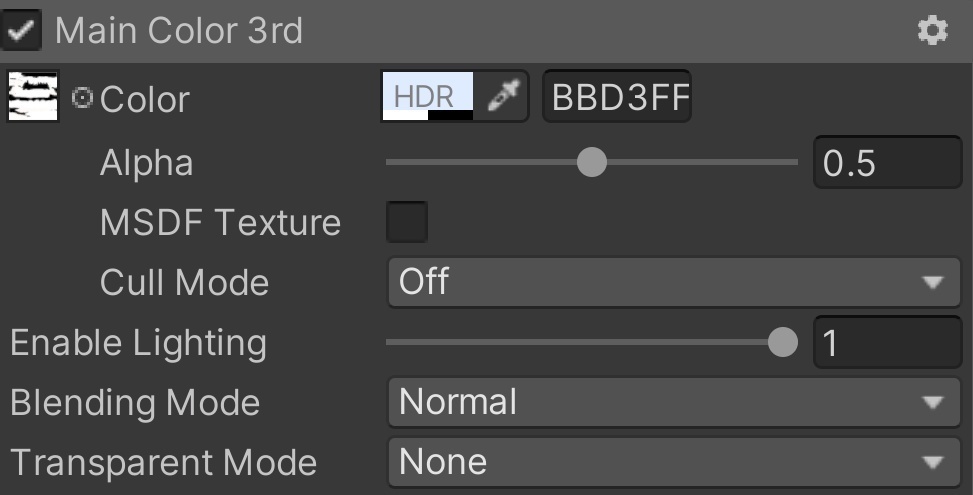Screen dimensions: 973x495
Task: Click the texture object picker circle icon
Action: [x=83, y=97]
